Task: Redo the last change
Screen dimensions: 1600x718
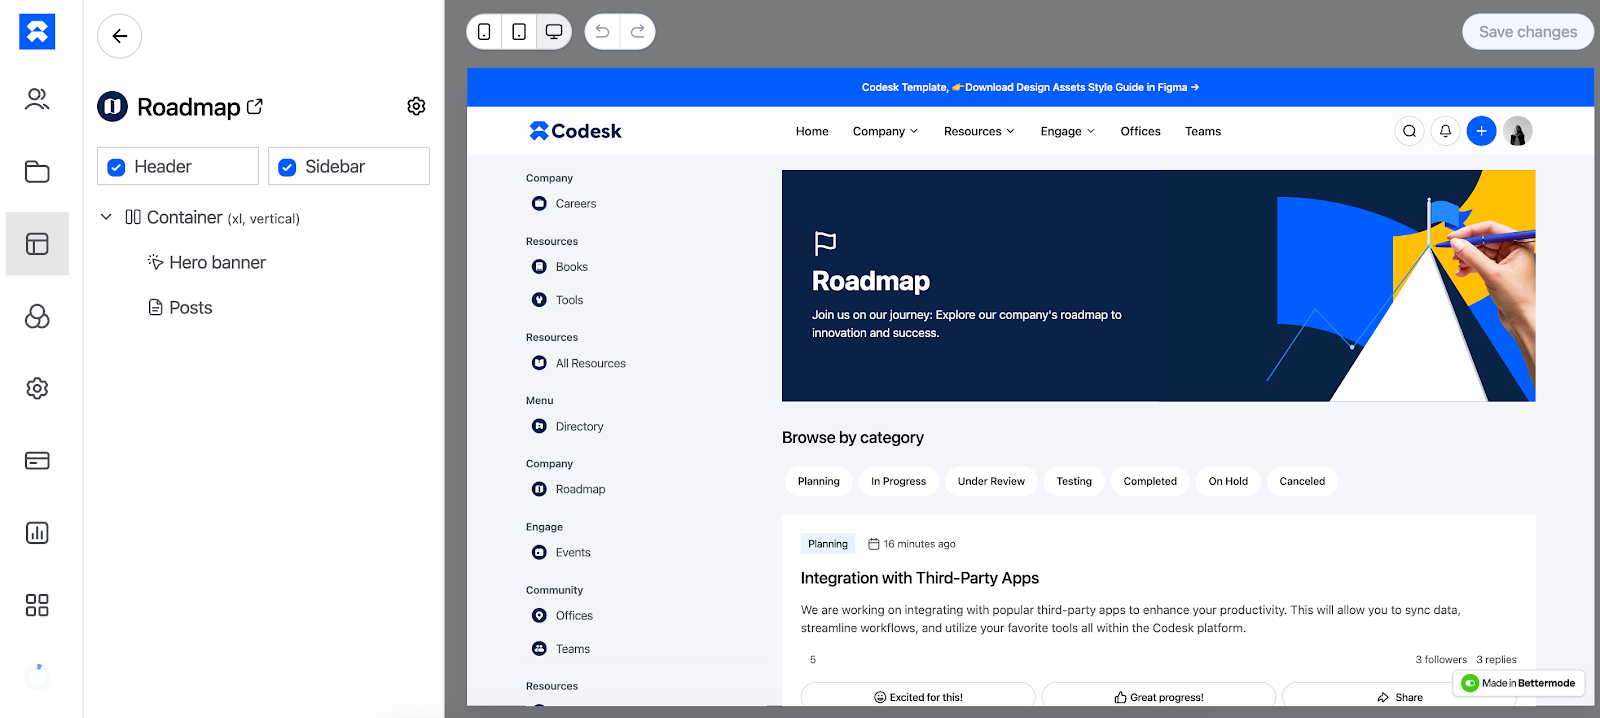Action: [x=638, y=32]
